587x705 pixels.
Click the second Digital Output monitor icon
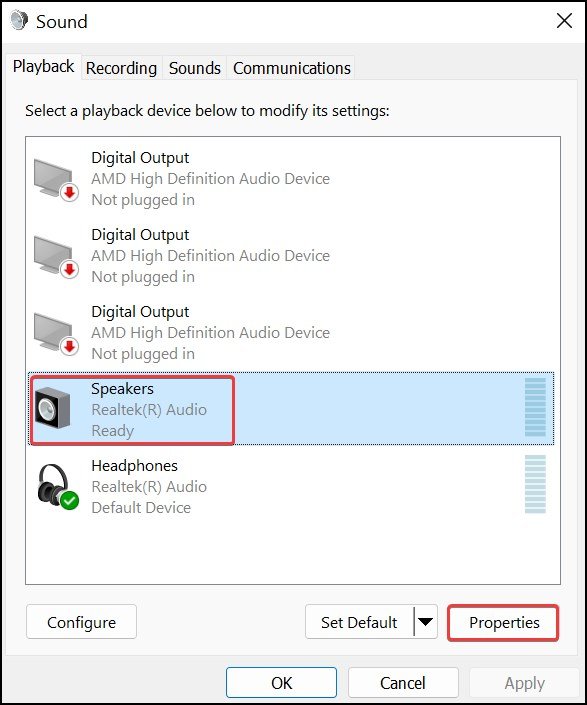coord(56,257)
